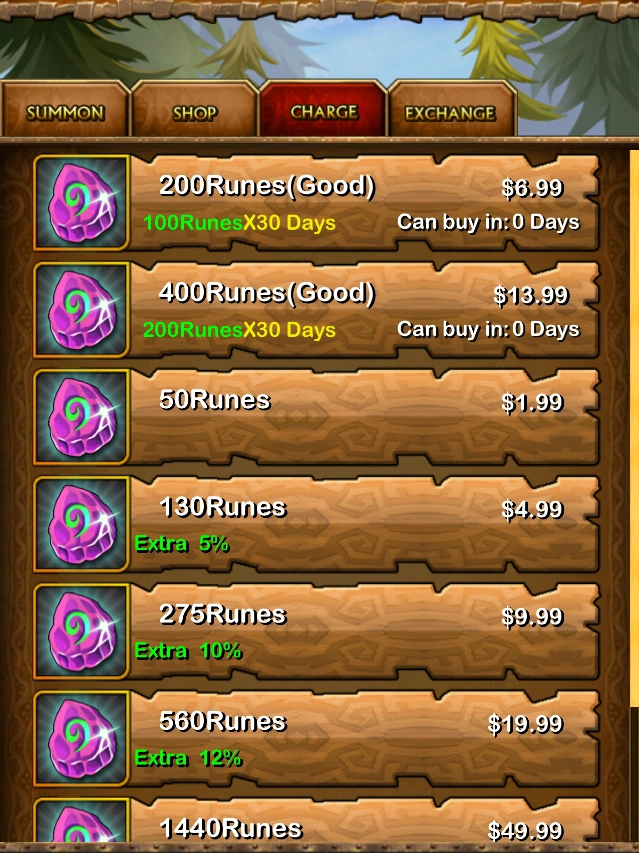
Task: Purchase the $4.99 price for 130Runes
Action: [532, 510]
